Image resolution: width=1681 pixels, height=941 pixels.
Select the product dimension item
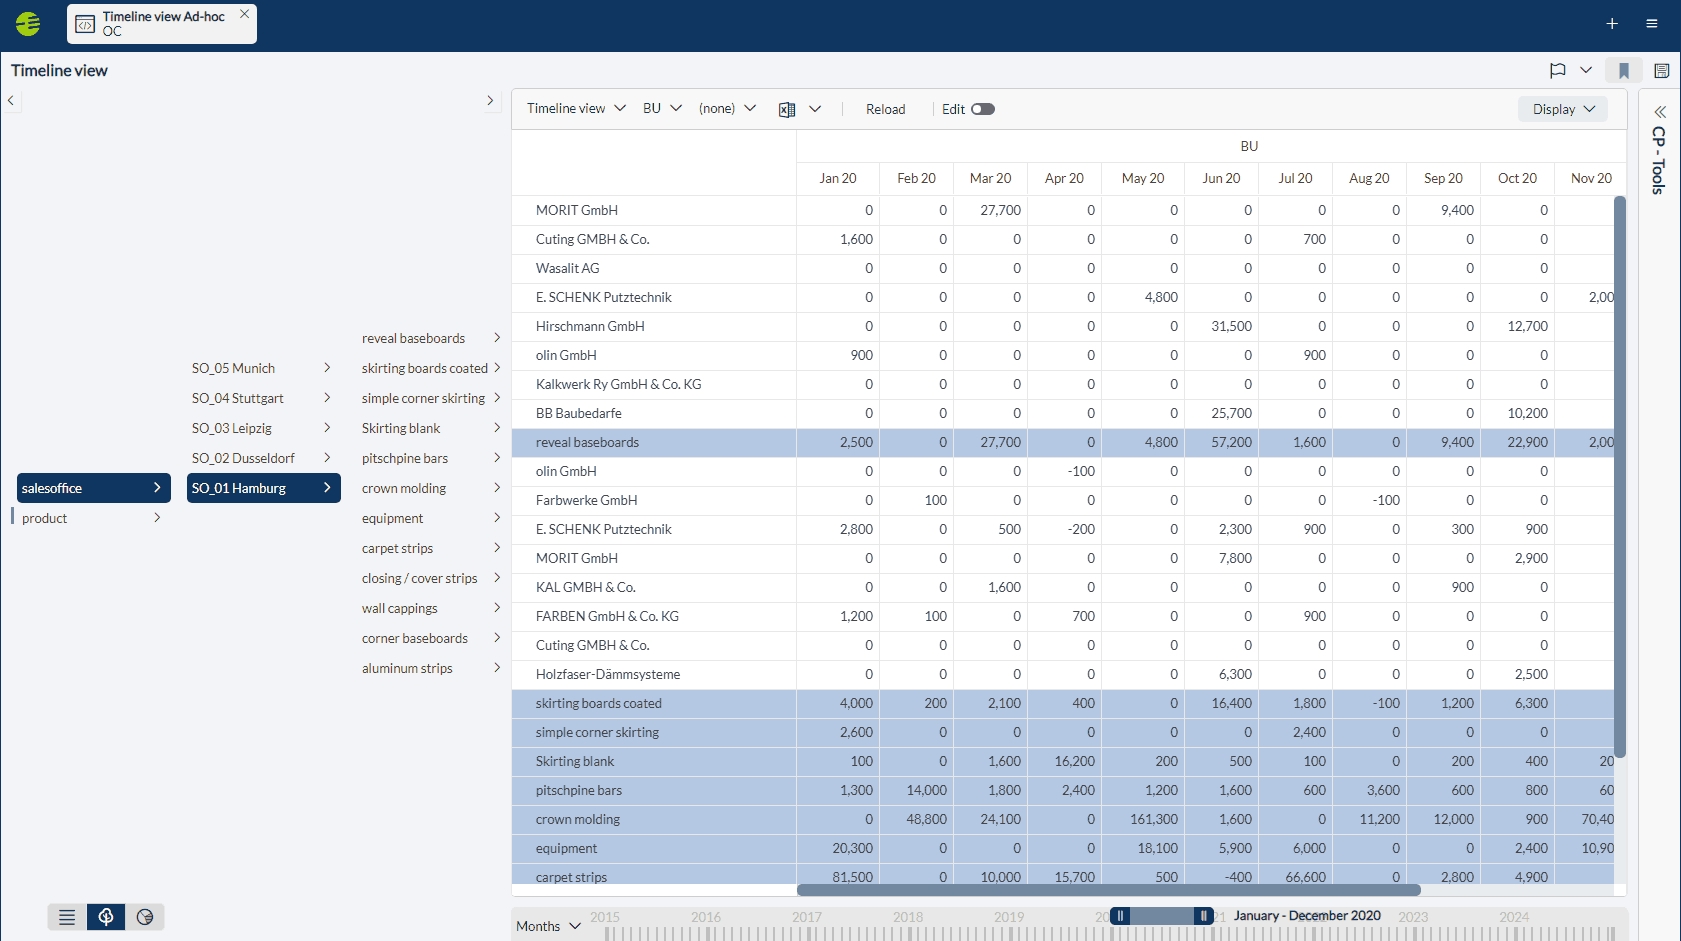(x=45, y=518)
